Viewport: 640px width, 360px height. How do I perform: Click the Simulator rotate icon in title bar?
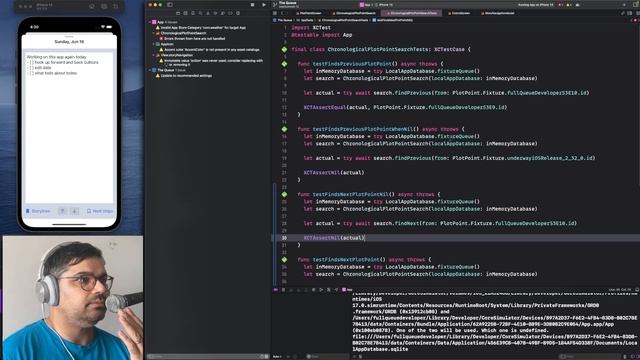116,7
